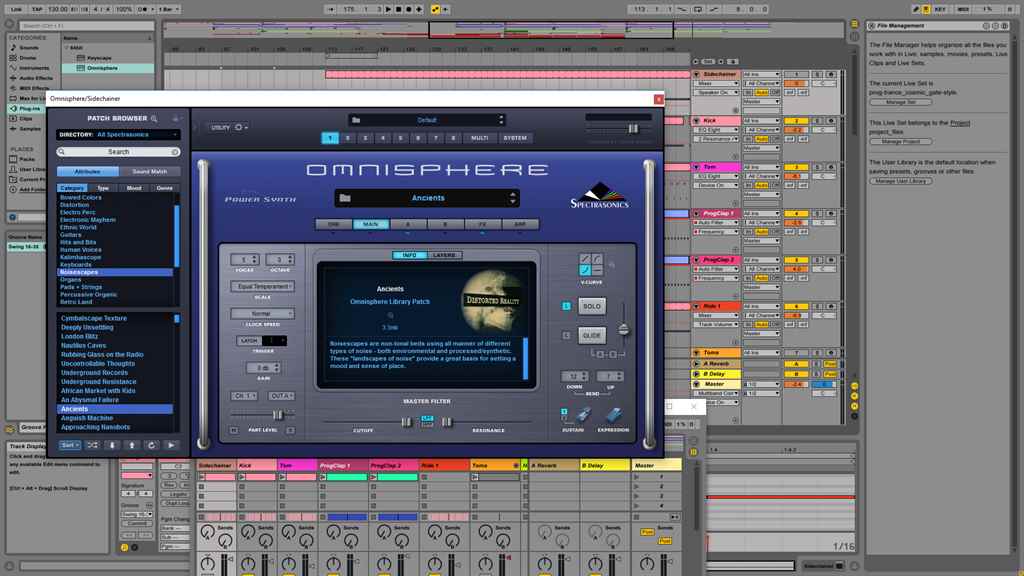This screenshot has width=1024, height=576.
Task: Follow the Project link in File Management
Action: coord(960,123)
